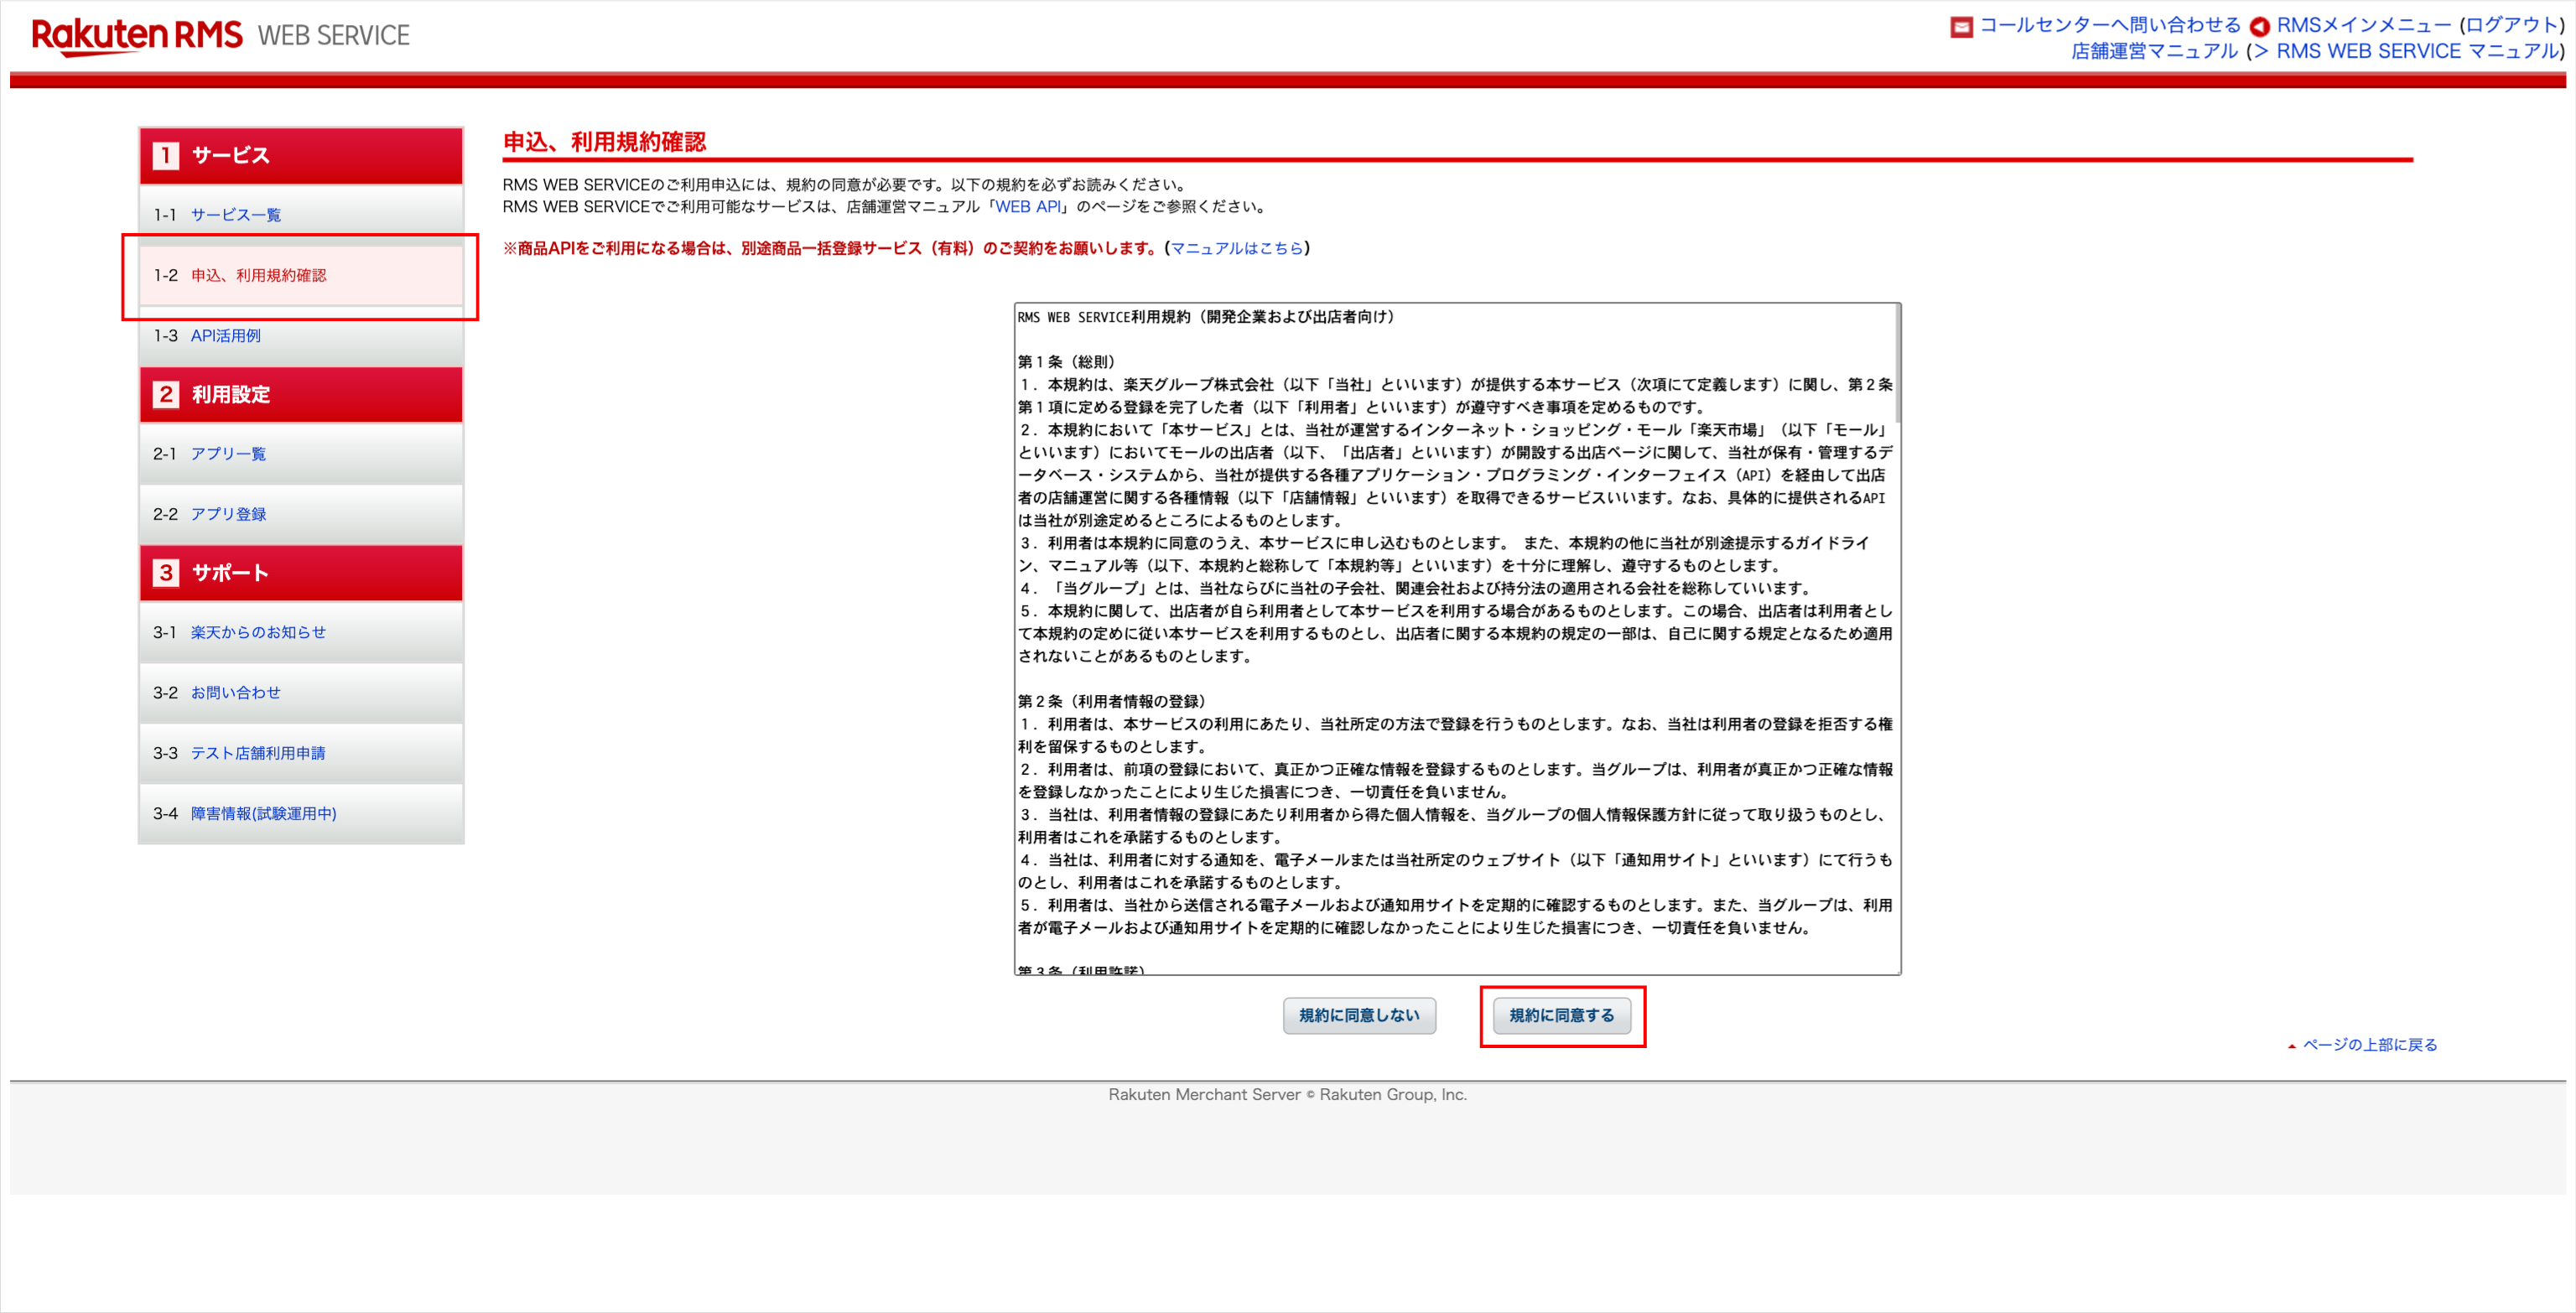Screen dimensions: 2576x1313
Task: Click the サービス section header
Action: (301, 156)
